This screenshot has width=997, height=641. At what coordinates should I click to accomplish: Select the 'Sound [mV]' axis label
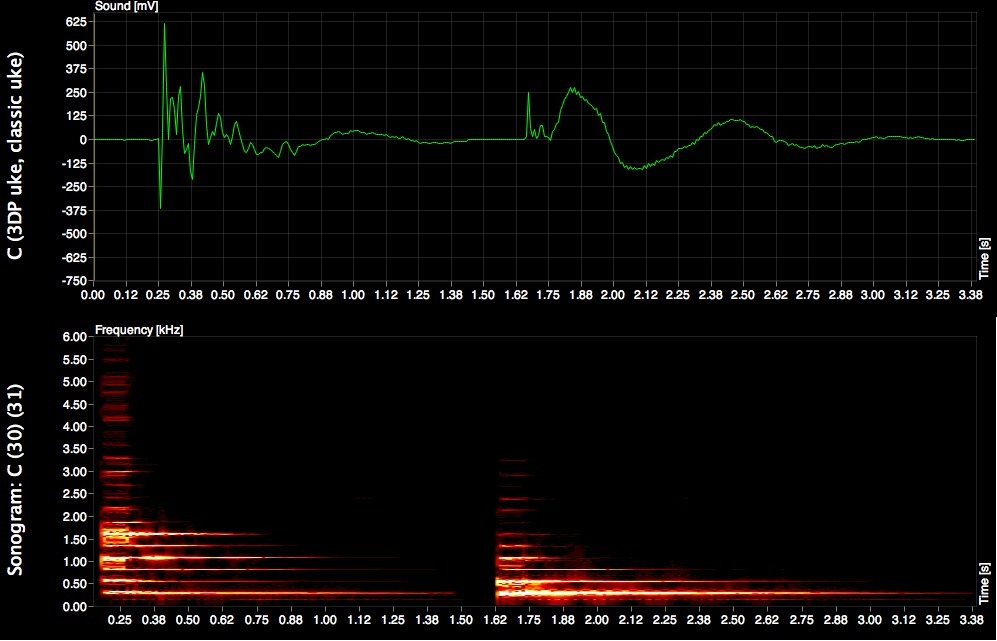pyautogui.click(x=126, y=6)
